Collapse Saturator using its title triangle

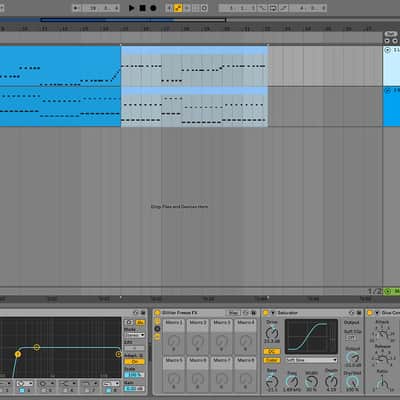coord(273,313)
